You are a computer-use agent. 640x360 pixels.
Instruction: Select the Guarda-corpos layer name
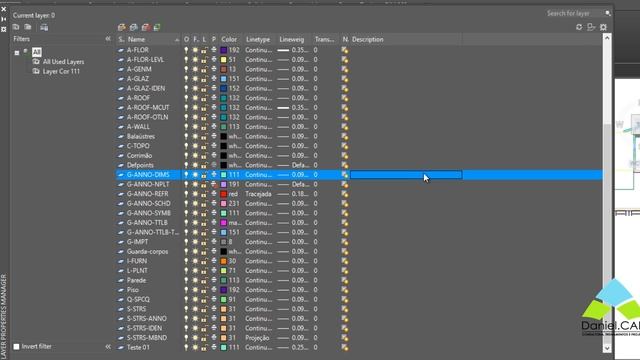click(147, 251)
